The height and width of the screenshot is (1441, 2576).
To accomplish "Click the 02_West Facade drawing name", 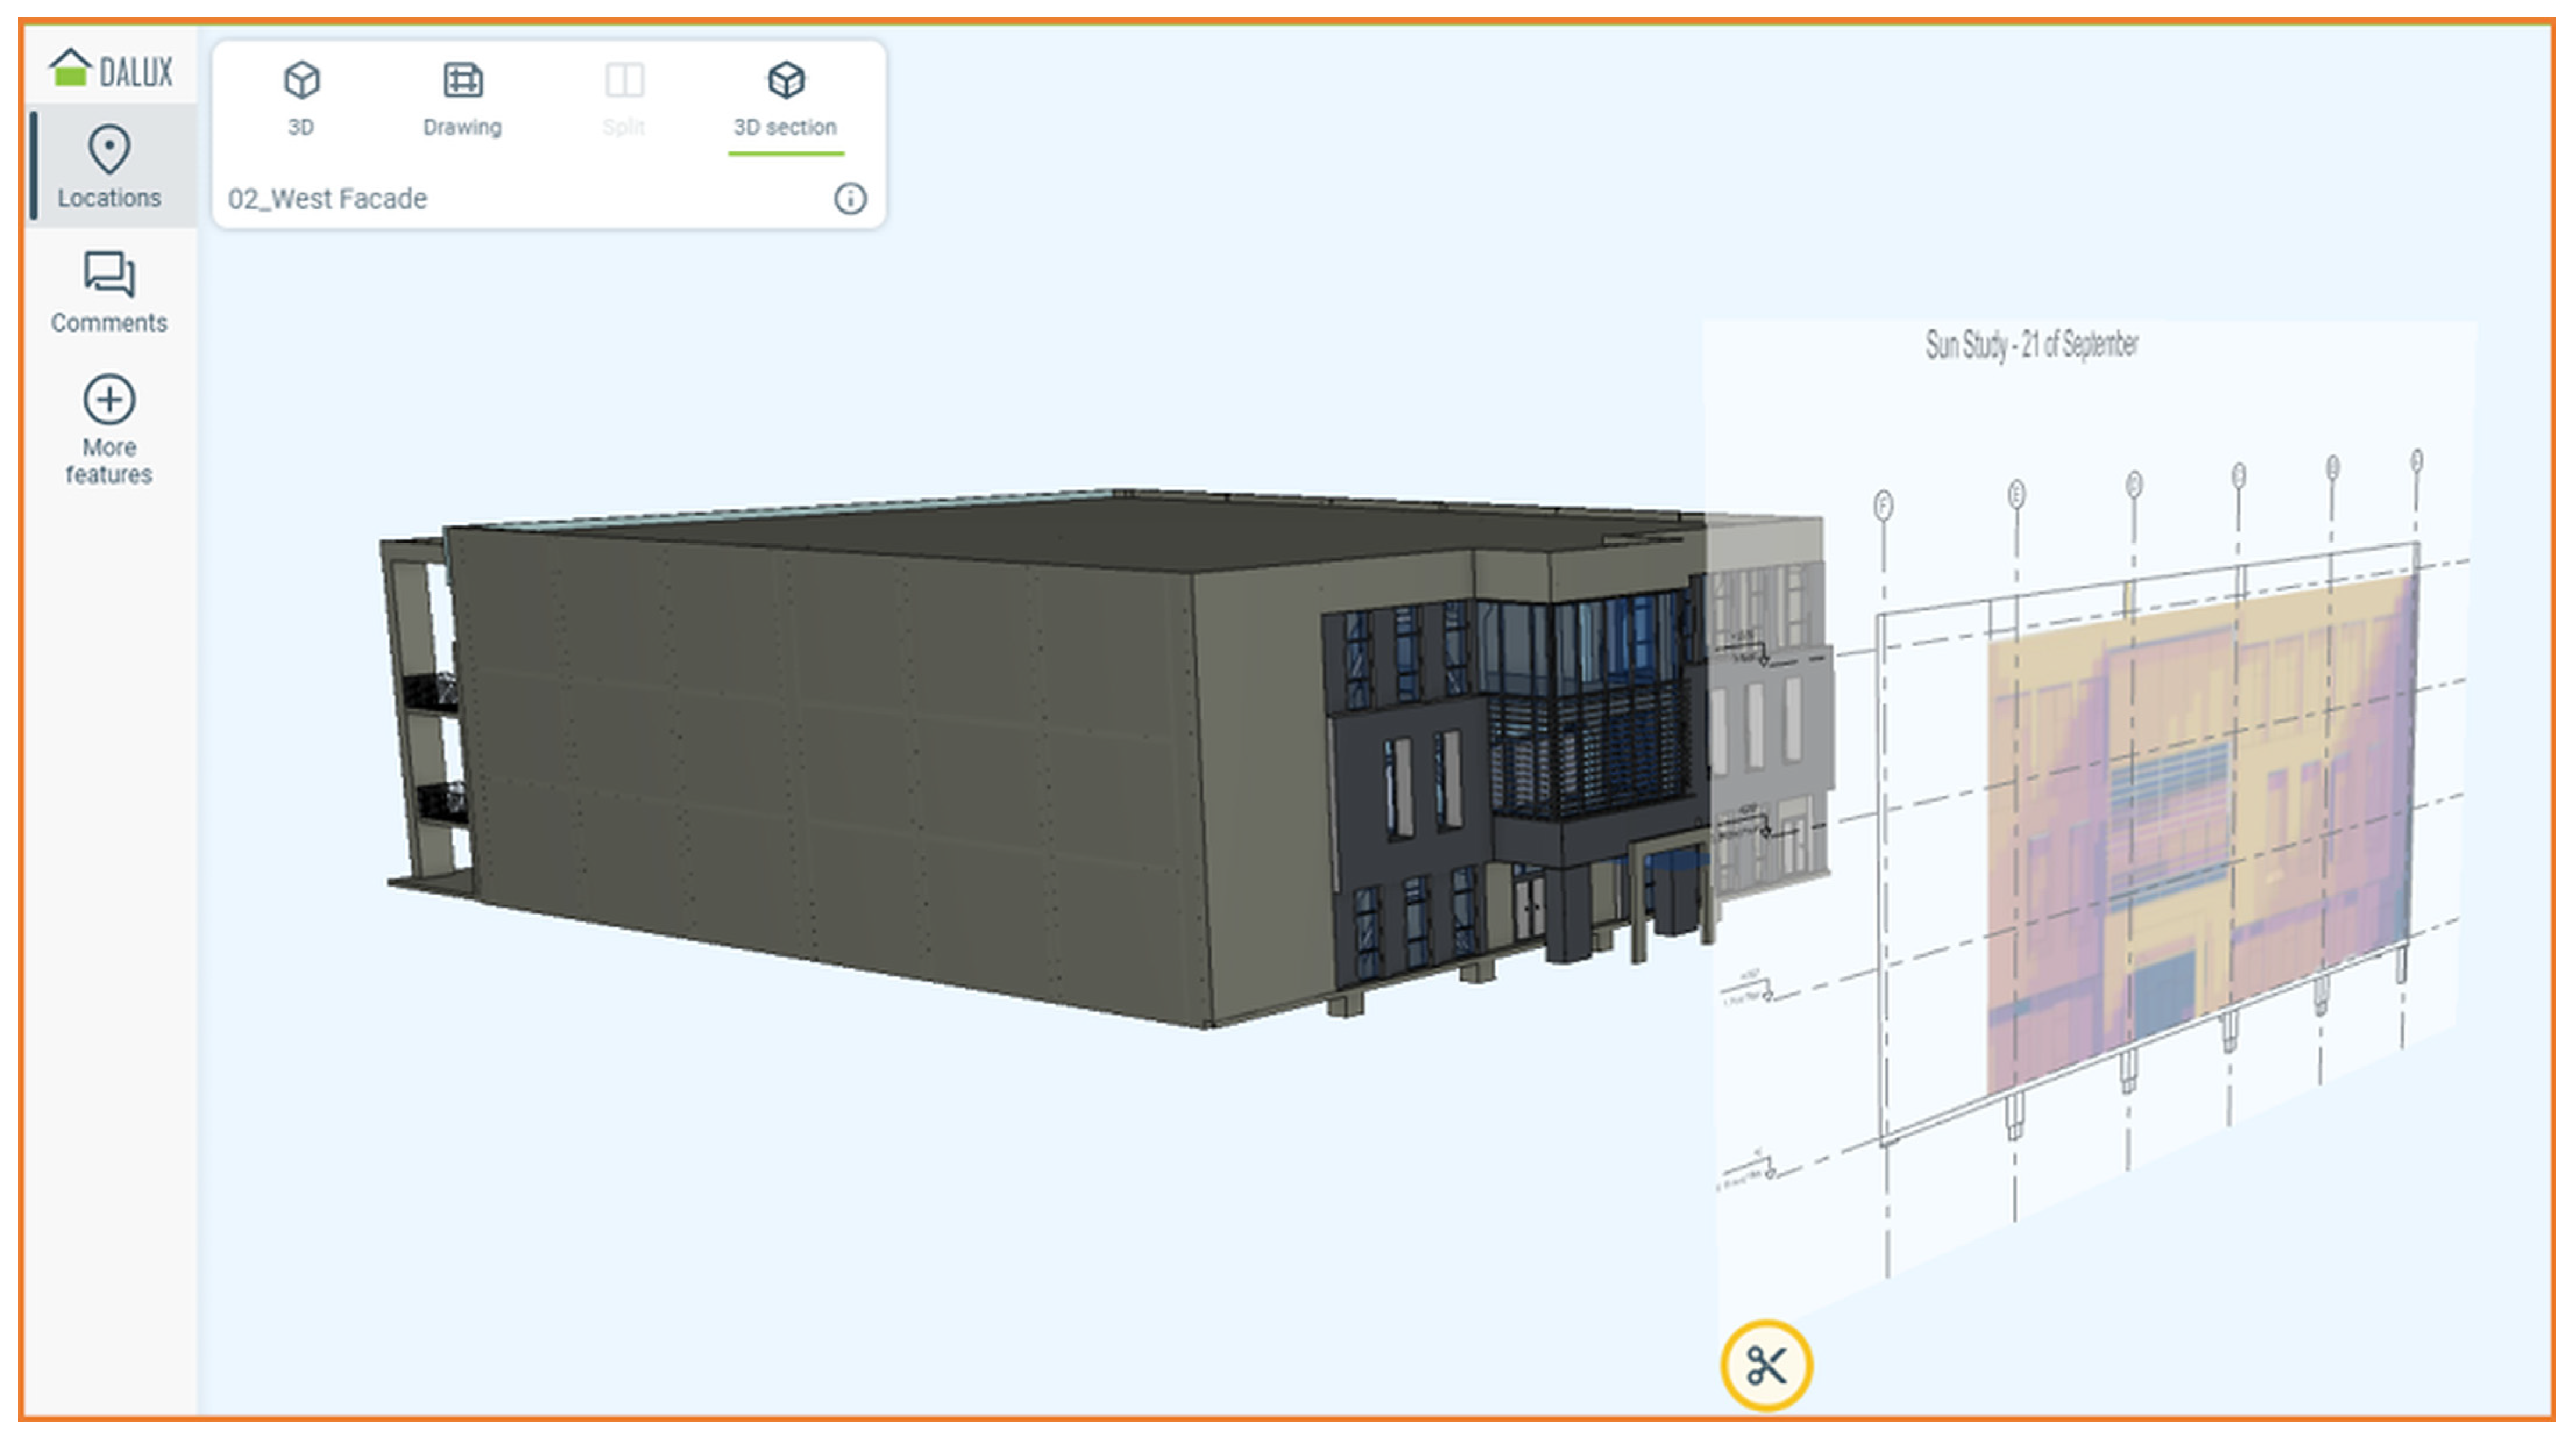I will pyautogui.click(x=327, y=199).
